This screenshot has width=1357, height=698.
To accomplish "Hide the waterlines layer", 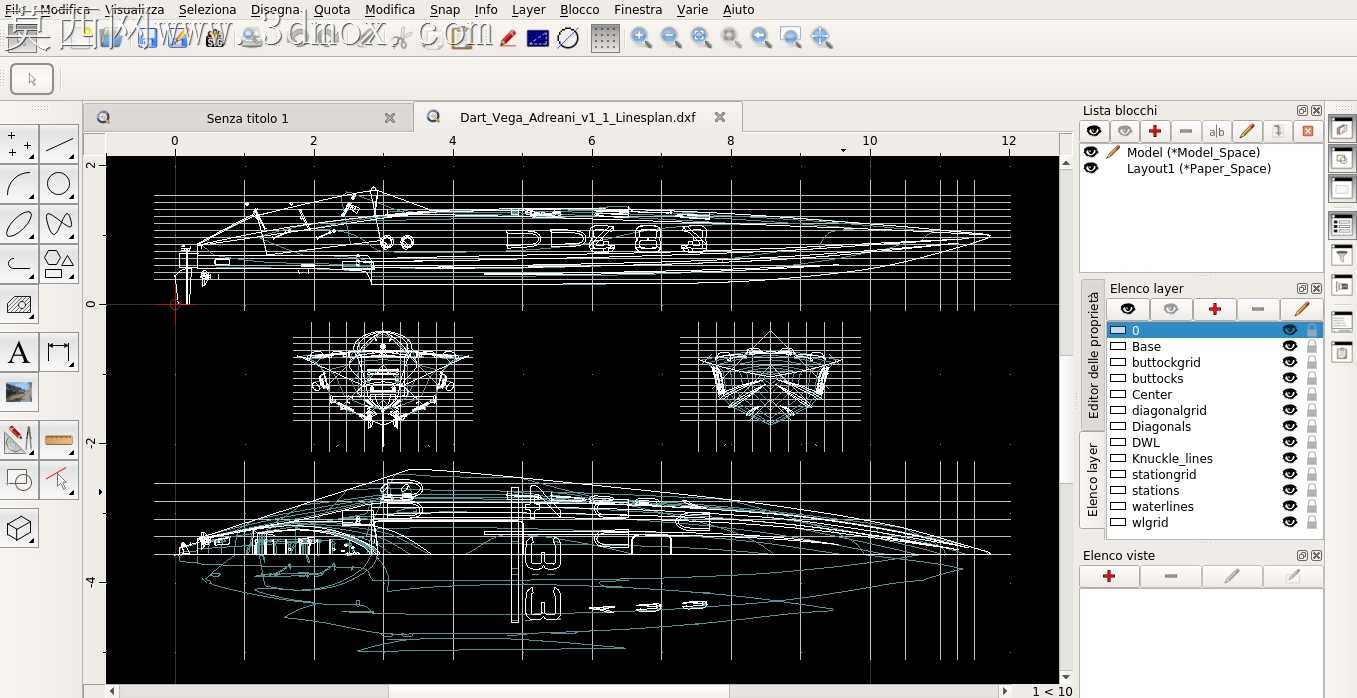I will point(1290,506).
